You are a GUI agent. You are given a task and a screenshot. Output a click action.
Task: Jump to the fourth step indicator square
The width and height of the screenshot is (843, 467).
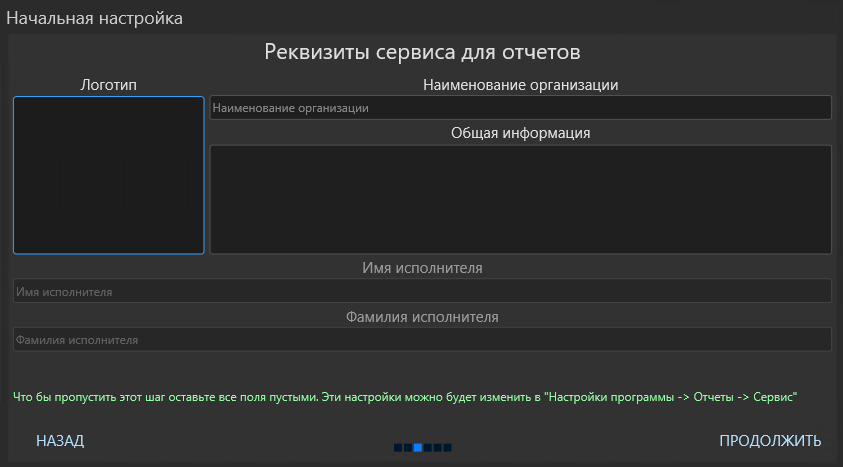(x=428, y=448)
